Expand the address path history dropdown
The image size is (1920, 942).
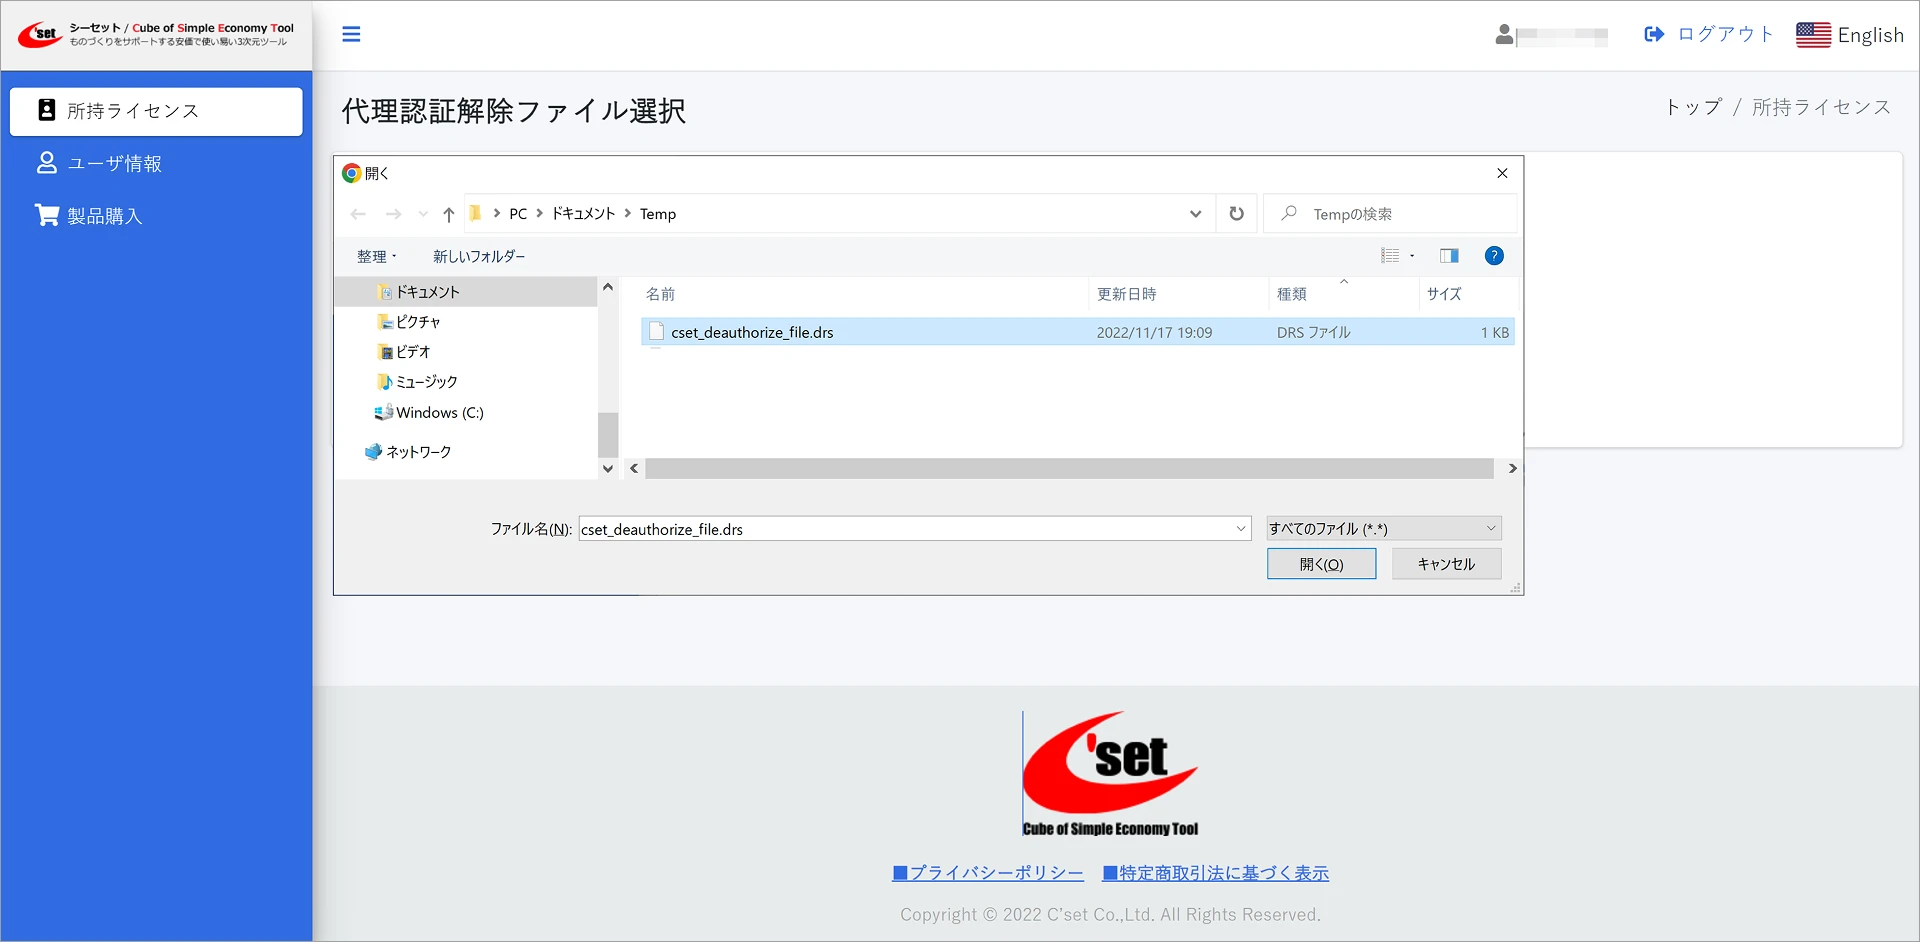(x=1195, y=214)
